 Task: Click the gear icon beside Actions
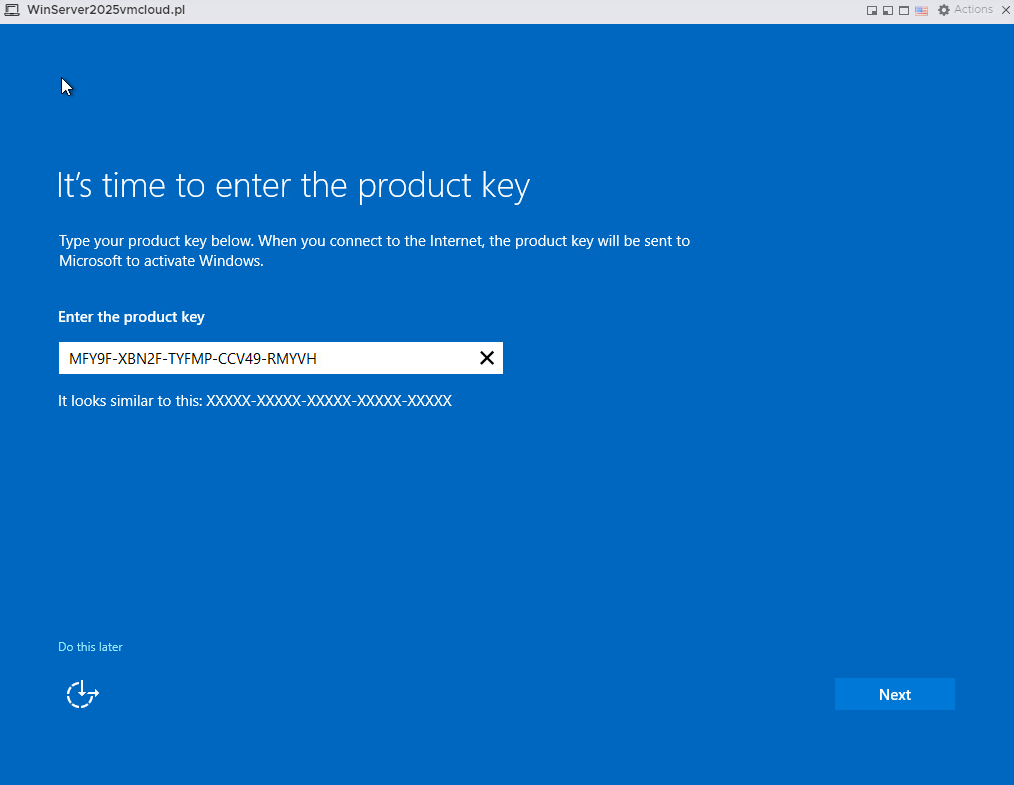click(944, 10)
